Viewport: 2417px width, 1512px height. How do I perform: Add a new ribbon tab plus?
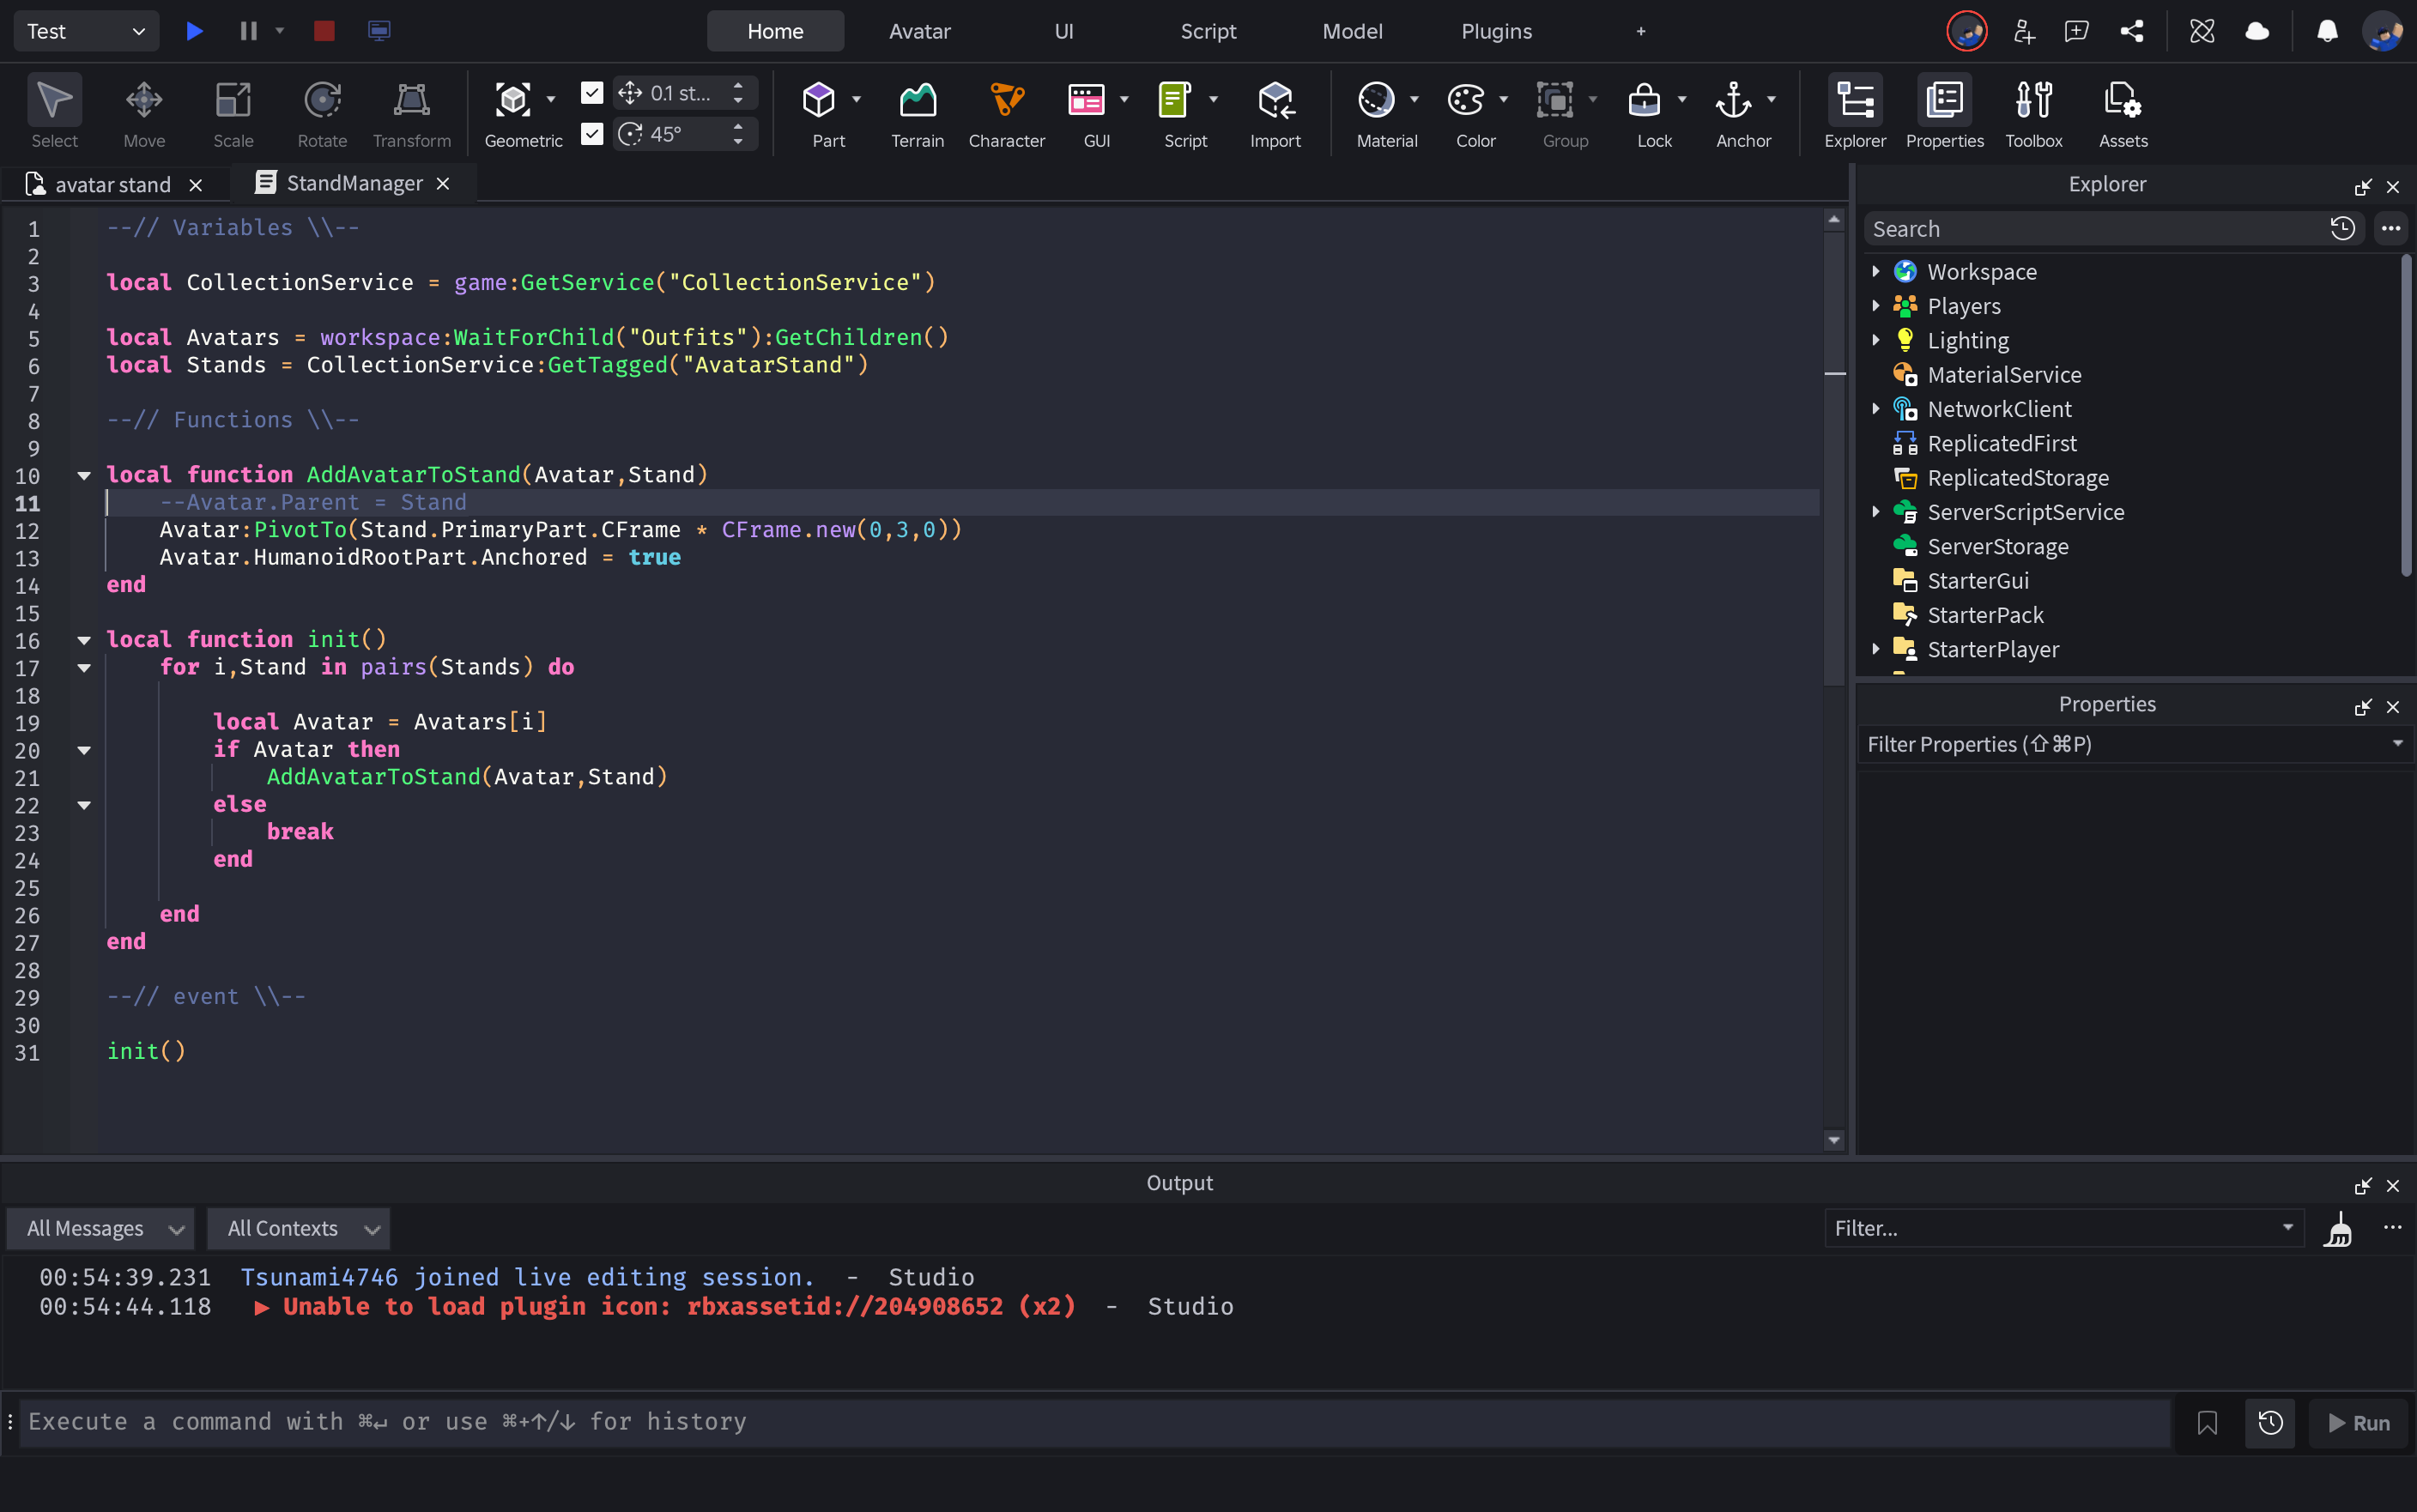[1640, 31]
